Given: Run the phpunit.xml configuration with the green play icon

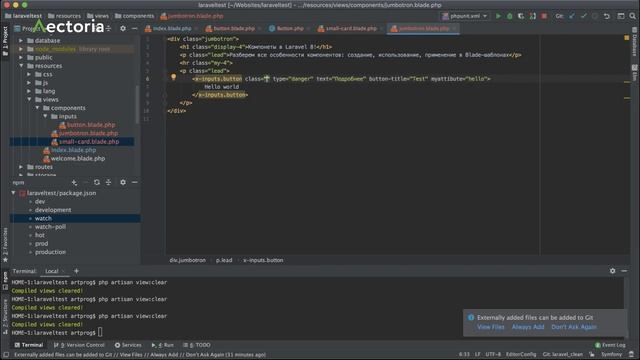Looking at the screenshot, I should [498, 16].
